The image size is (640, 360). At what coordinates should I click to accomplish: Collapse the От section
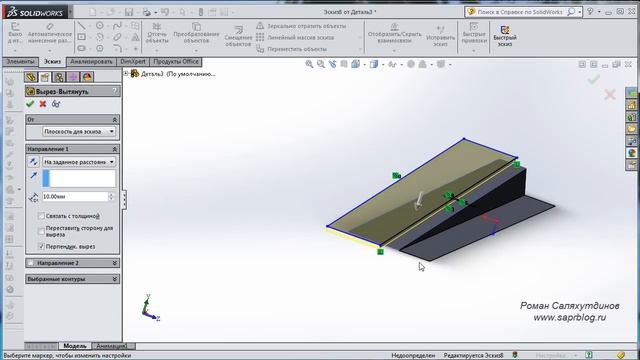point(115,120)
